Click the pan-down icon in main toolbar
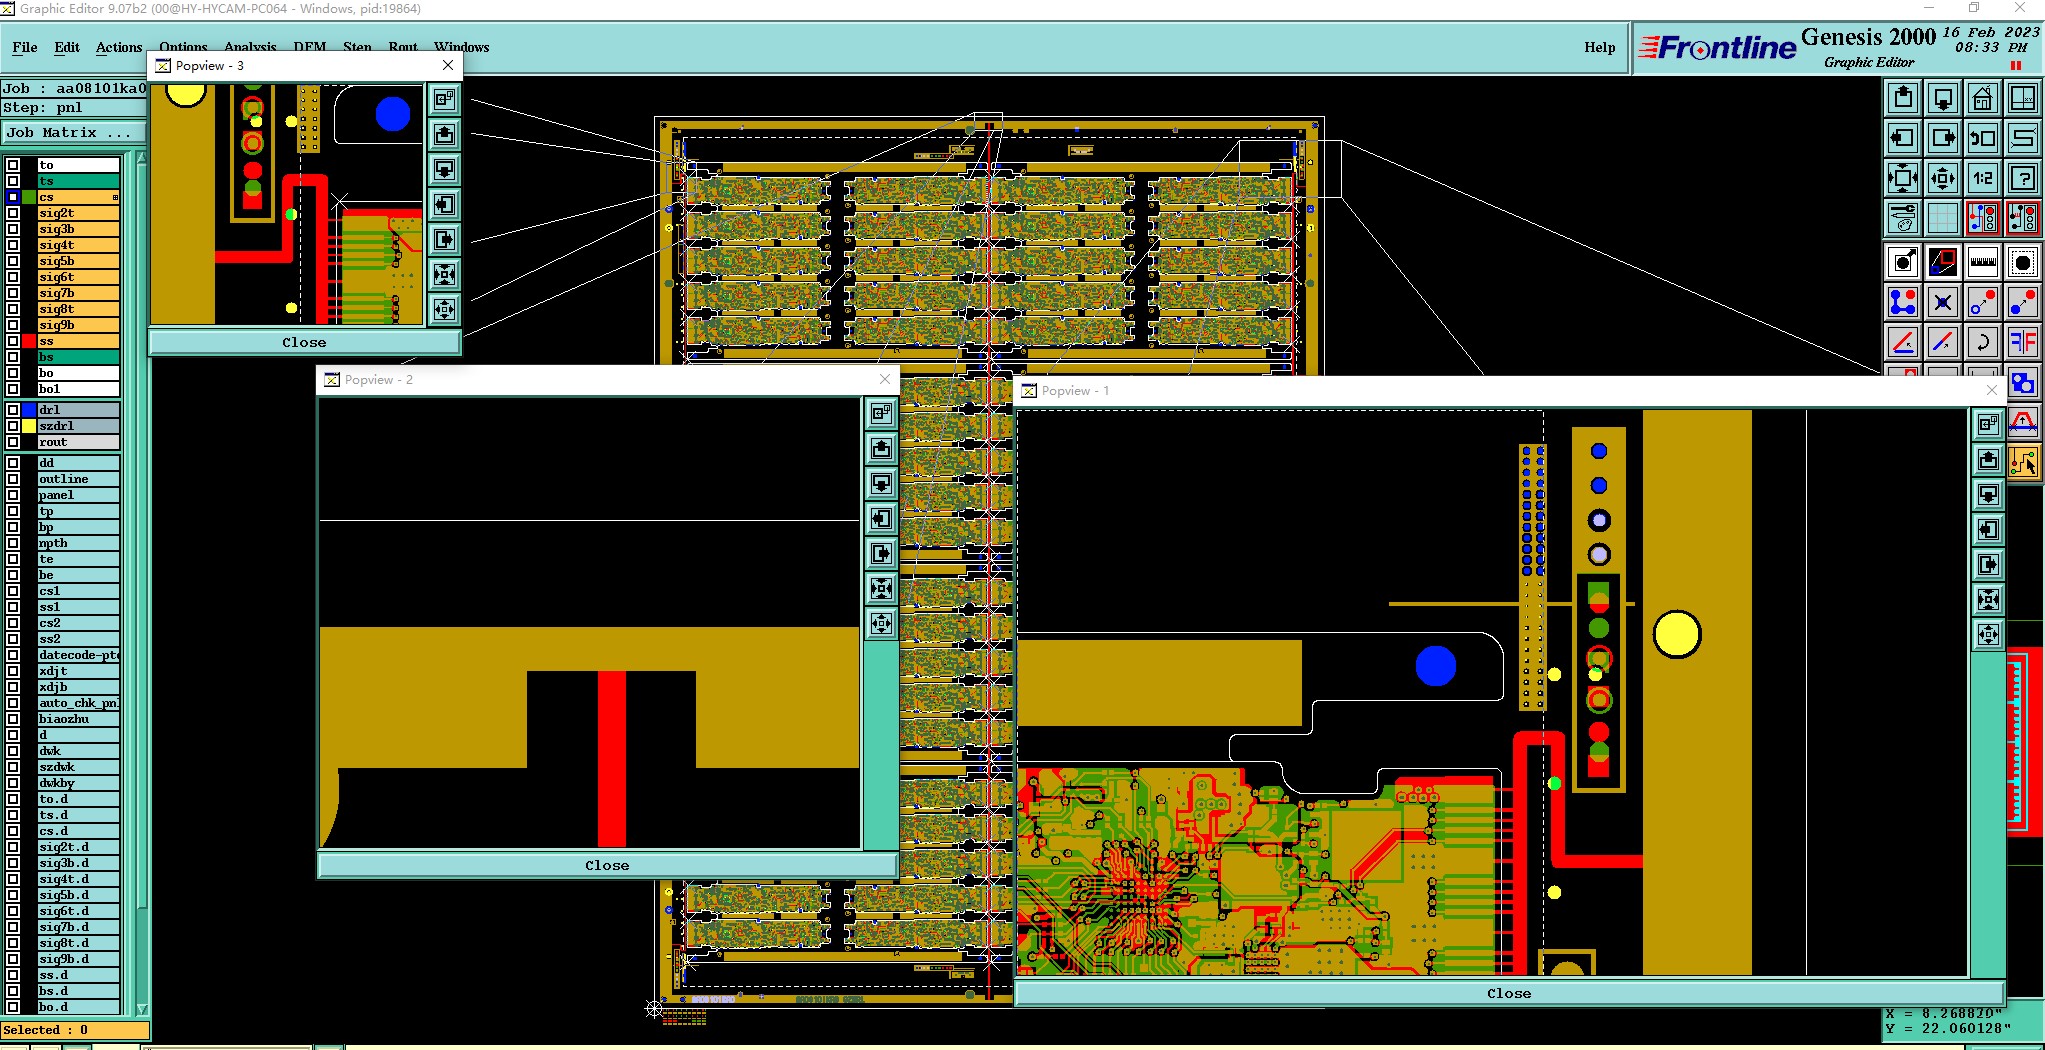Image resolution: width=2045 pixels, height=1050 pixels. pyautogui.click(x=1943, y=98)
